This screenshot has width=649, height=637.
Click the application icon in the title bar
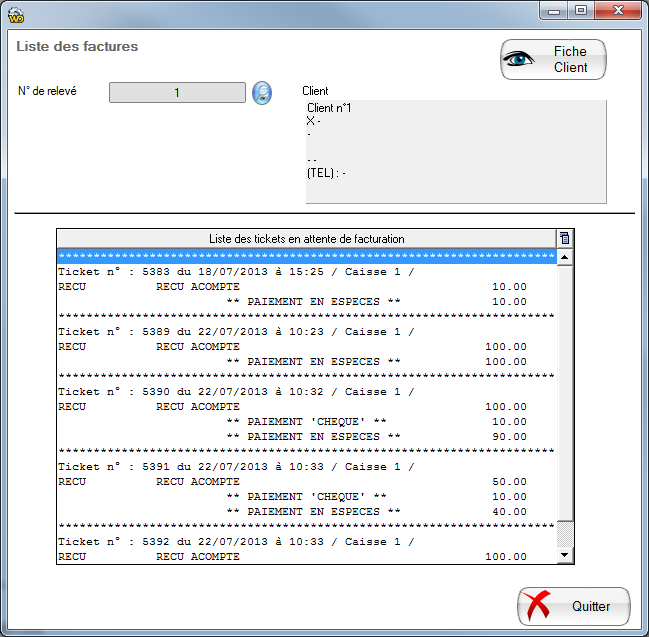[x=15, y=13]
